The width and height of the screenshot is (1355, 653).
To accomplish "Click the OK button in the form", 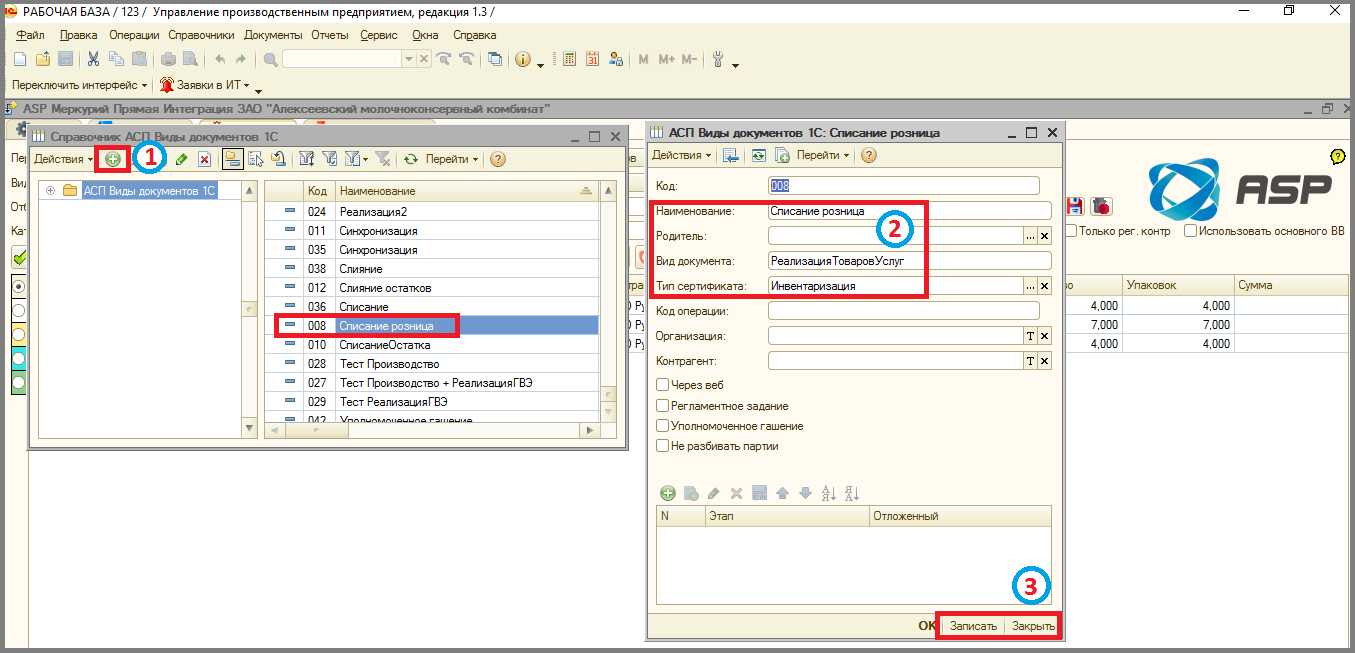I will (927, 626).
